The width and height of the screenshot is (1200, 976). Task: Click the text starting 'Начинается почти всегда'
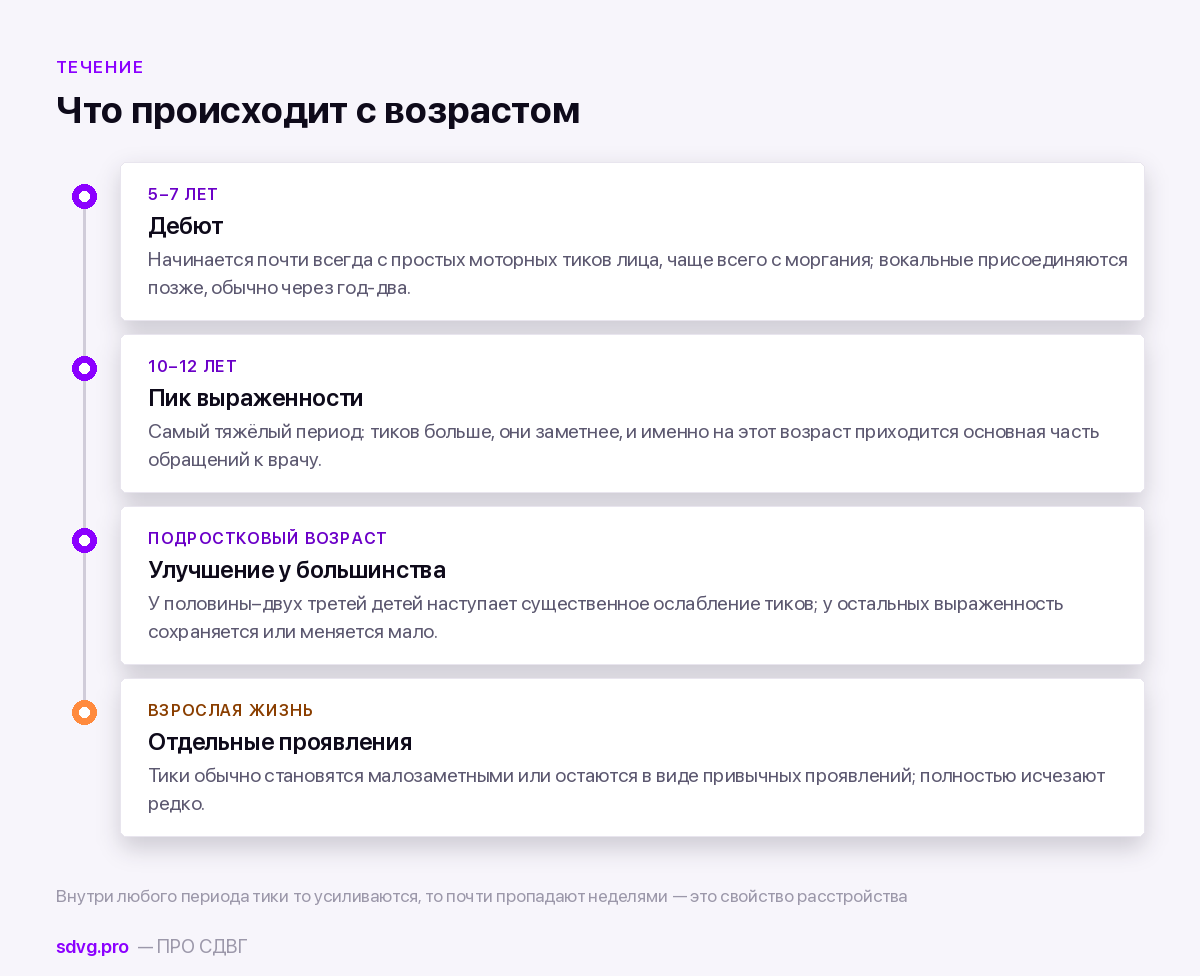pos(638,274)
